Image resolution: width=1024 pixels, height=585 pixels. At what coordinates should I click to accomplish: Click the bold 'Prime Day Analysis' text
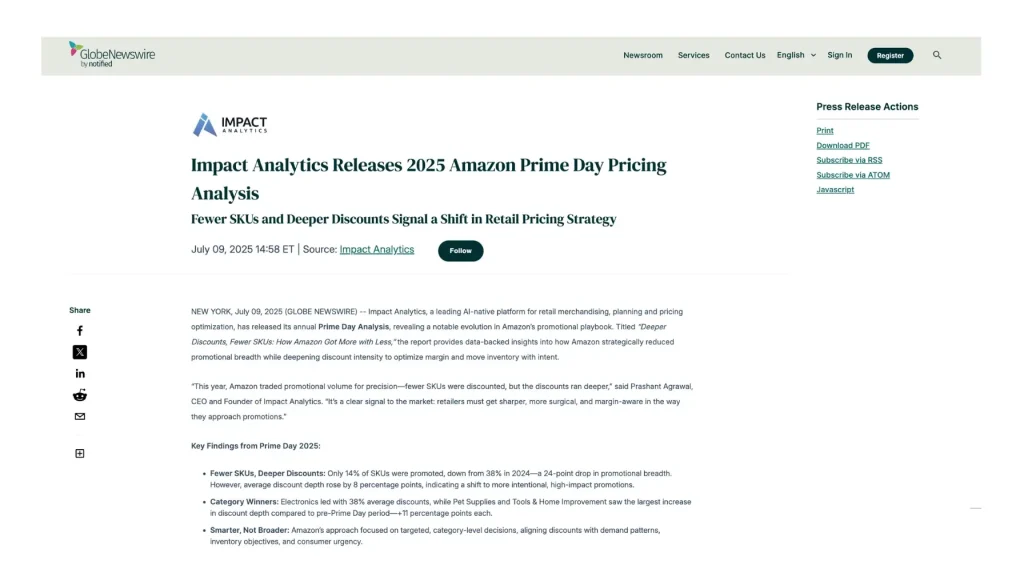353,326
